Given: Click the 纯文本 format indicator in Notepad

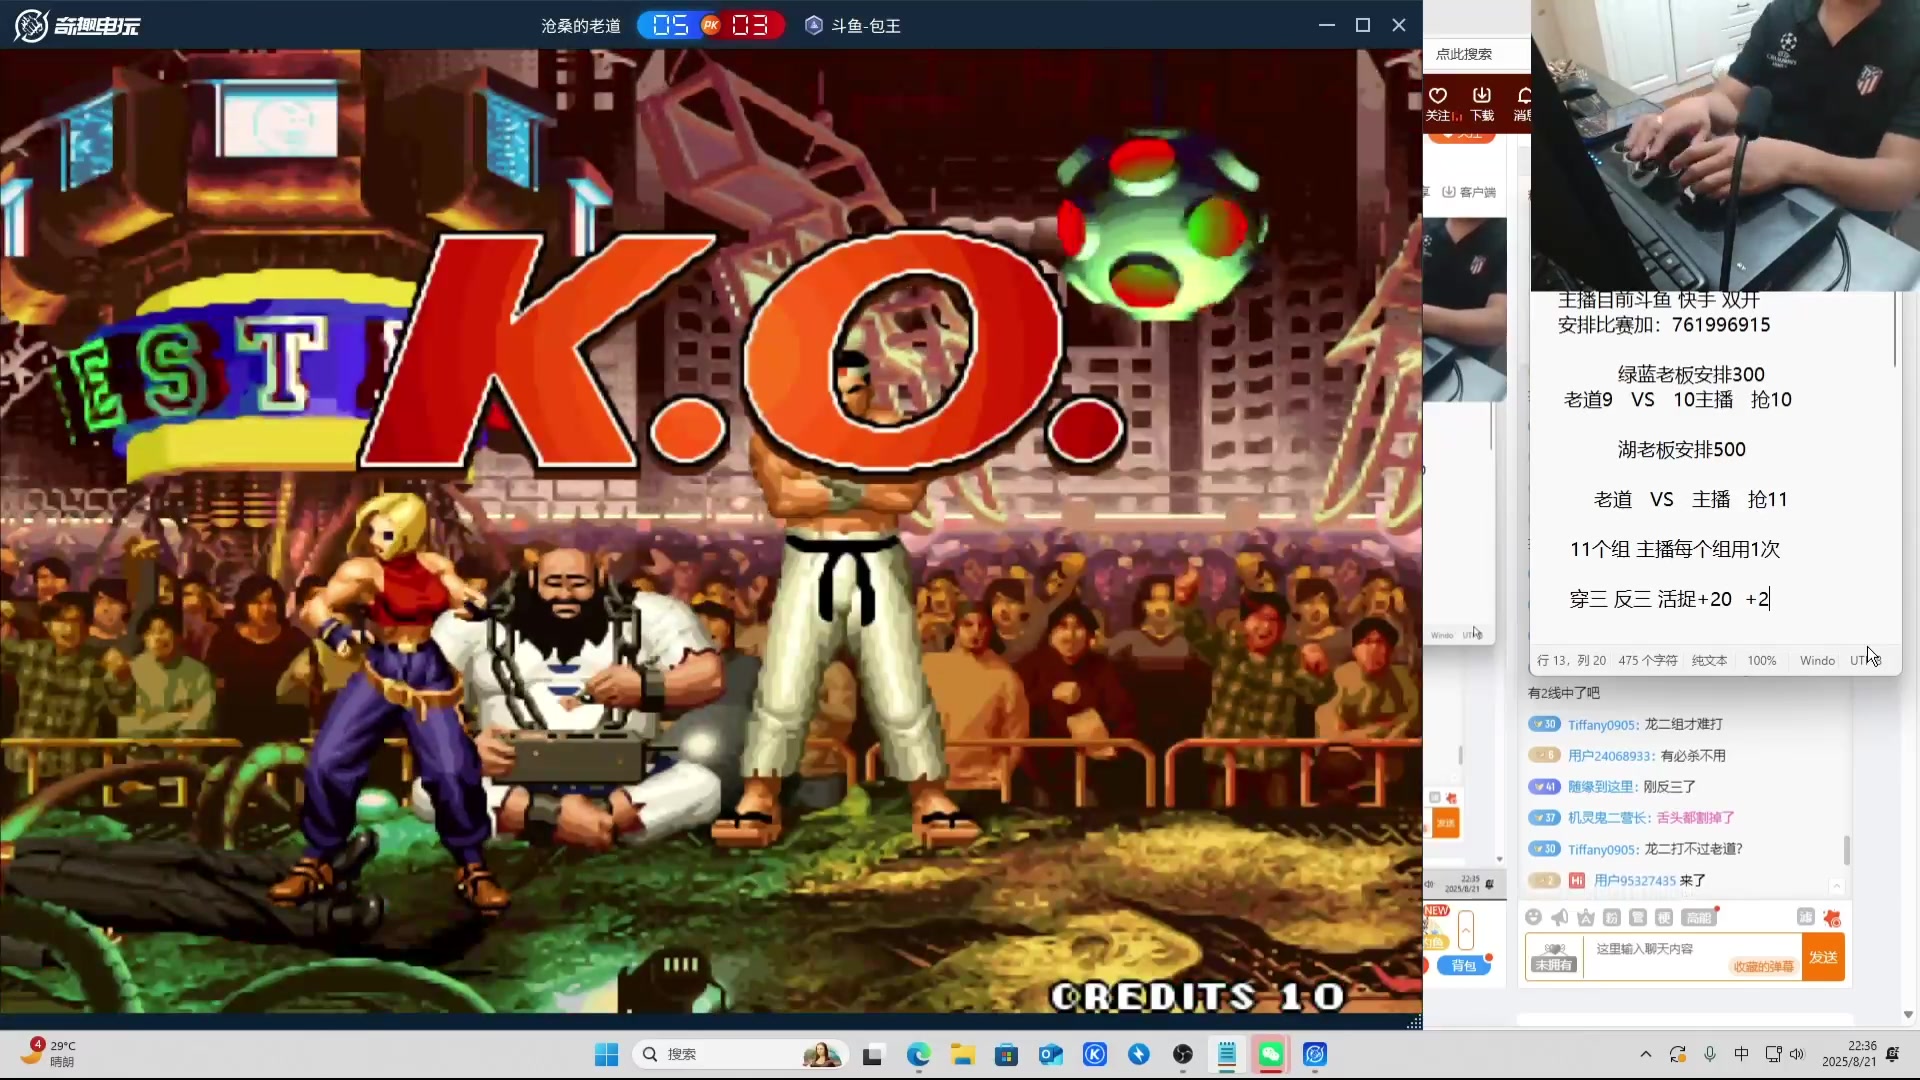Looking at the screenshot, I should click(1709, 660).
